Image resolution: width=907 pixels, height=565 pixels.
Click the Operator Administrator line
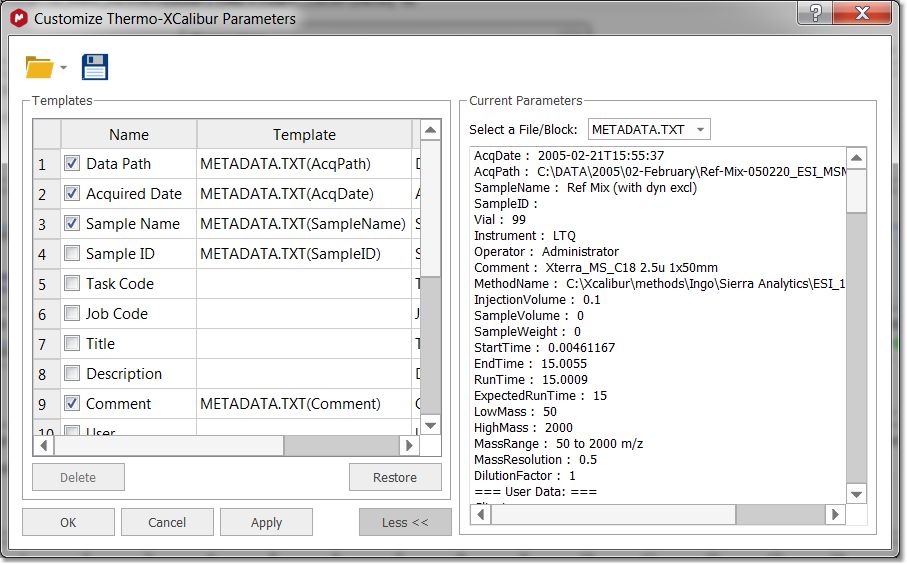coord(546,252)
